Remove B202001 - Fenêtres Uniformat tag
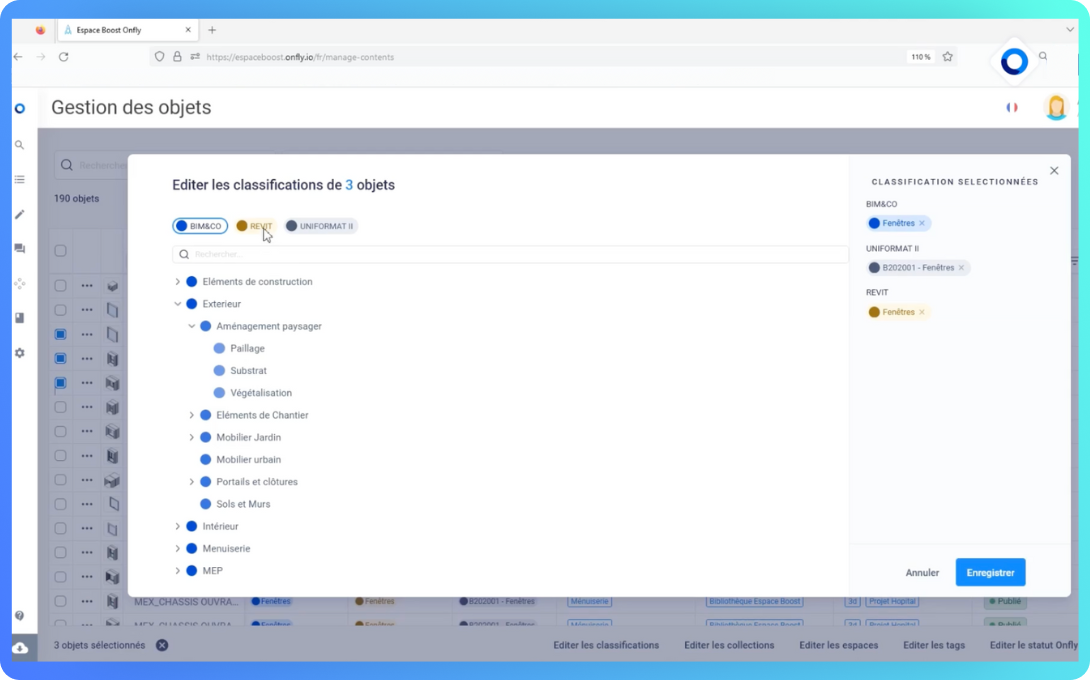The height and width of the screenshot is (680, 1090). point(961,268)
